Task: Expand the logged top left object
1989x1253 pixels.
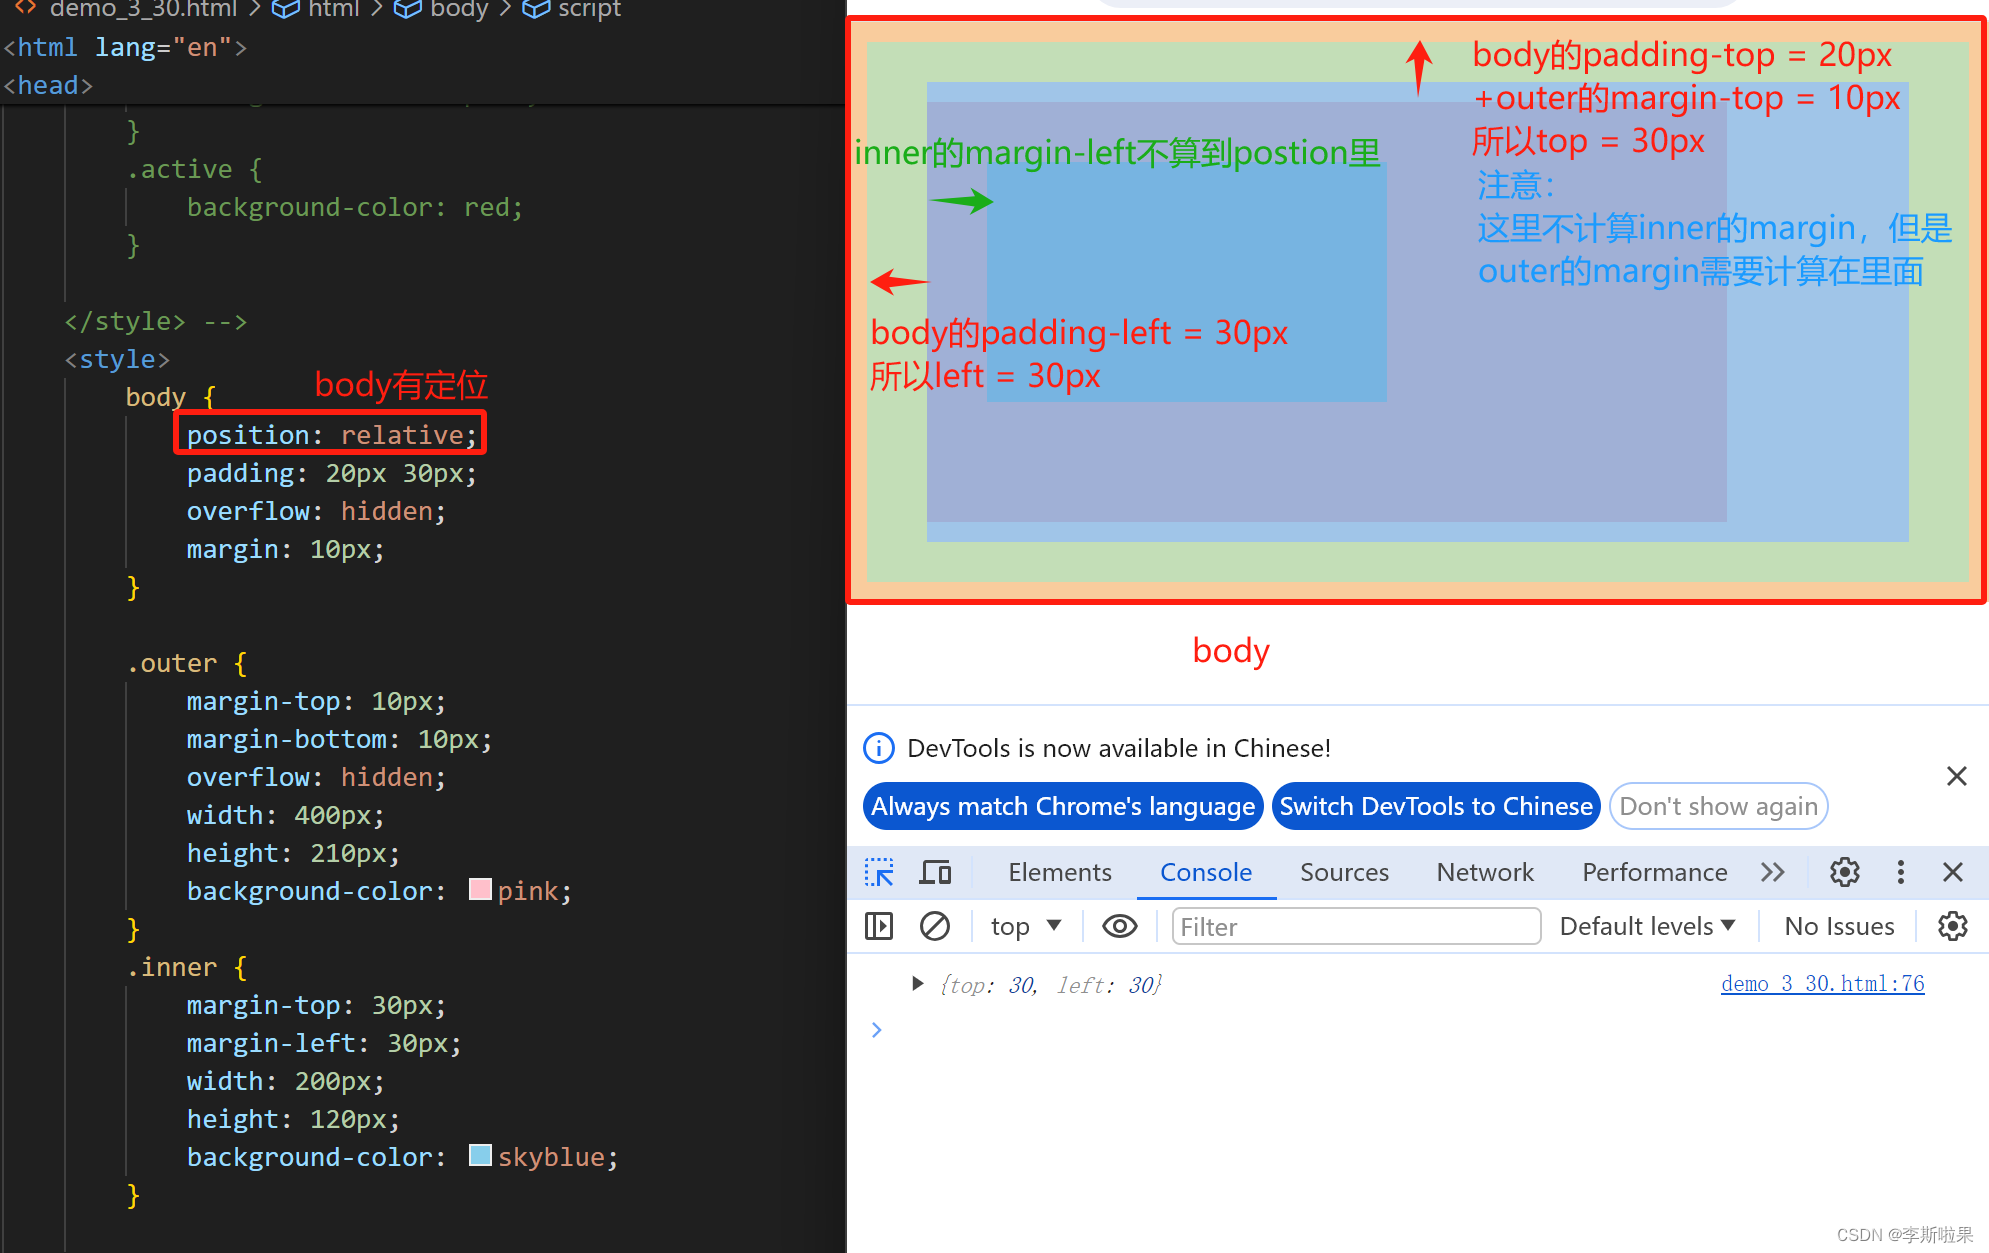Action: tap(917, 984)
